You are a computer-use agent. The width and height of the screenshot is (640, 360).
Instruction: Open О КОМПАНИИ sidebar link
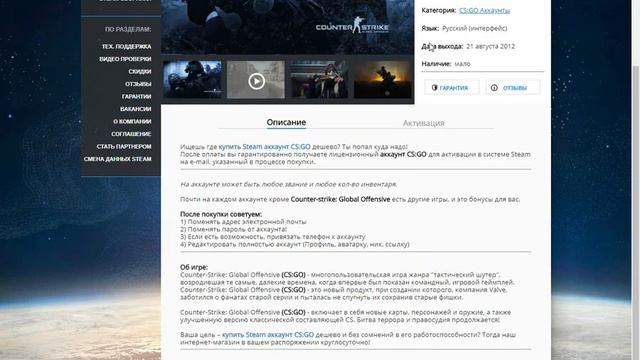click(x=132, y=121)
